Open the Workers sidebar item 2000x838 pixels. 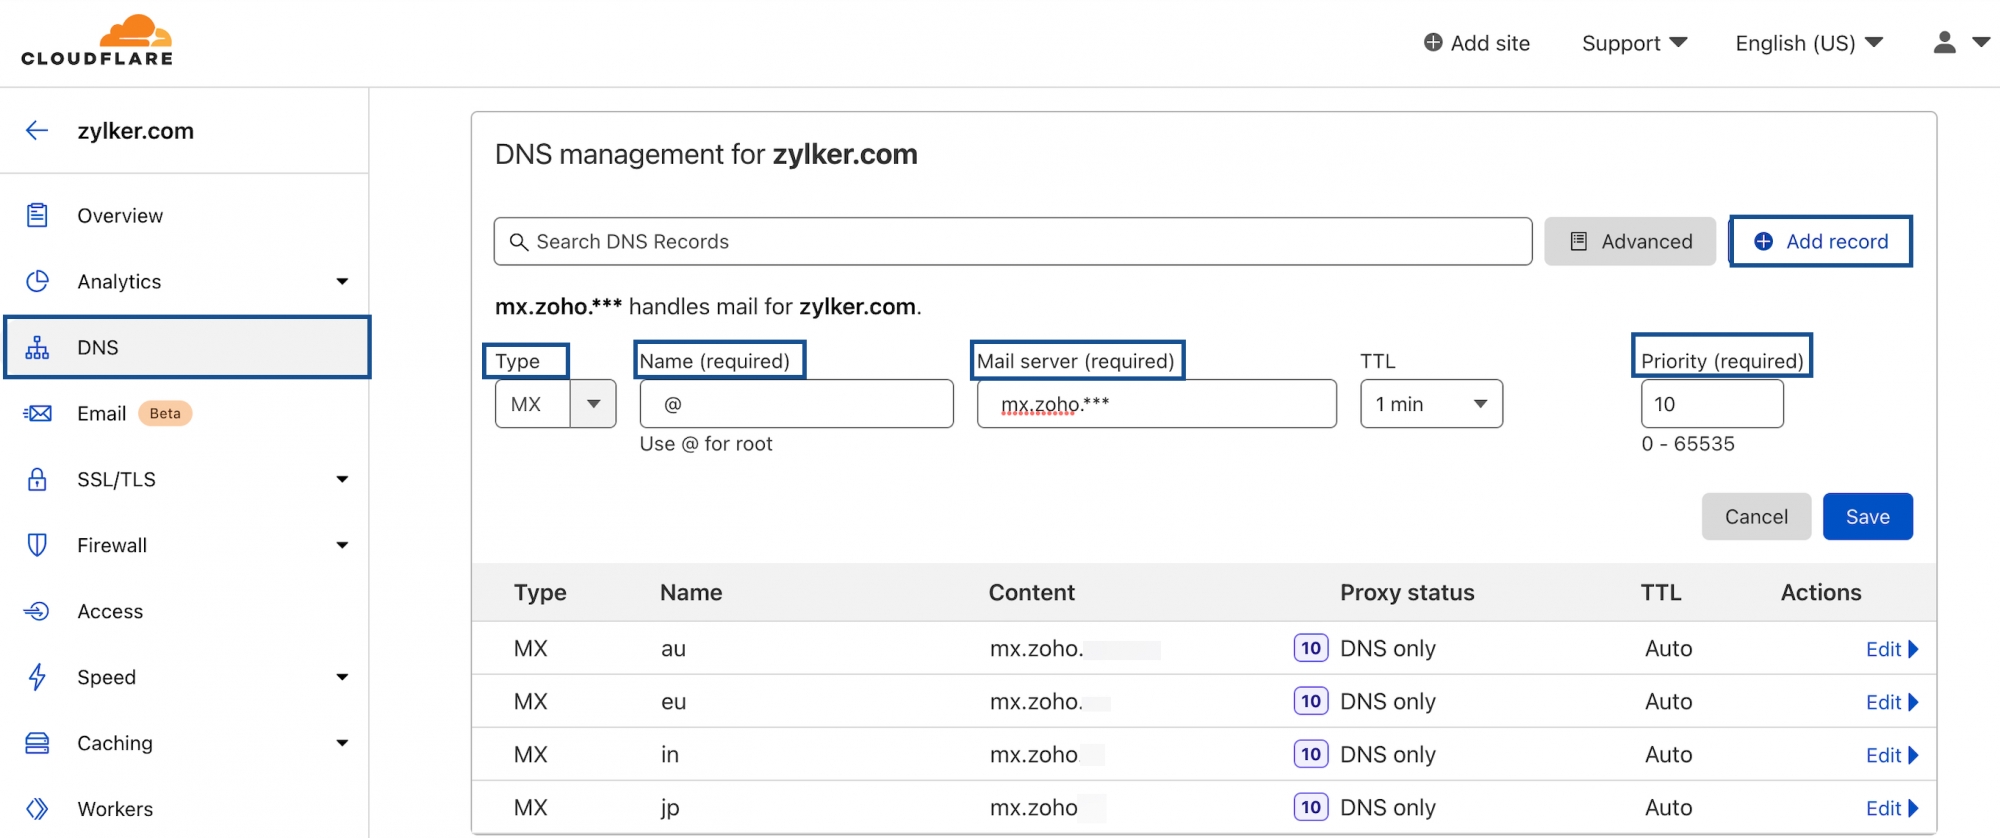[x=115, y=809]
